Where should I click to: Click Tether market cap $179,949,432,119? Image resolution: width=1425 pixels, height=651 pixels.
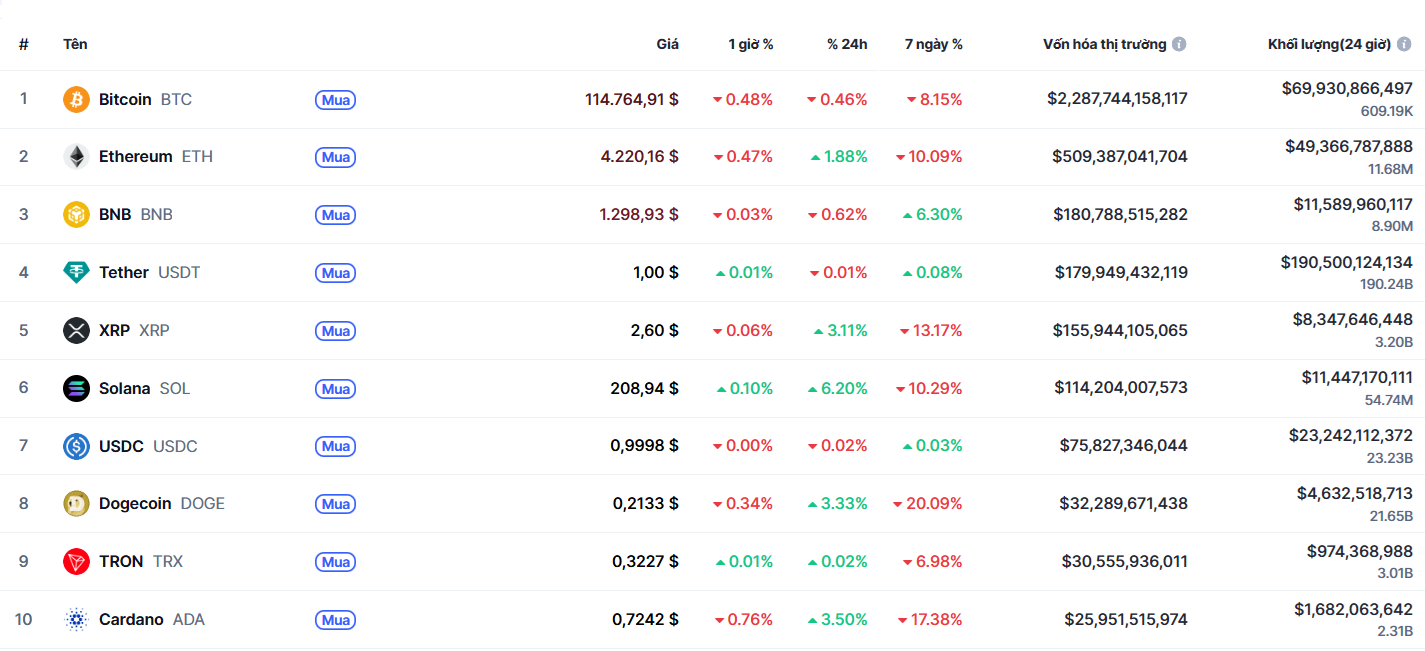click(x=1122, y=272)
